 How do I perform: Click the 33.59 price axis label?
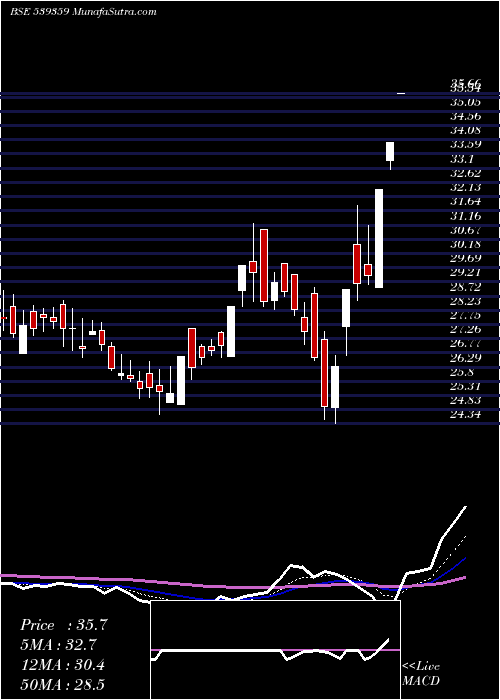coord(465,145)
